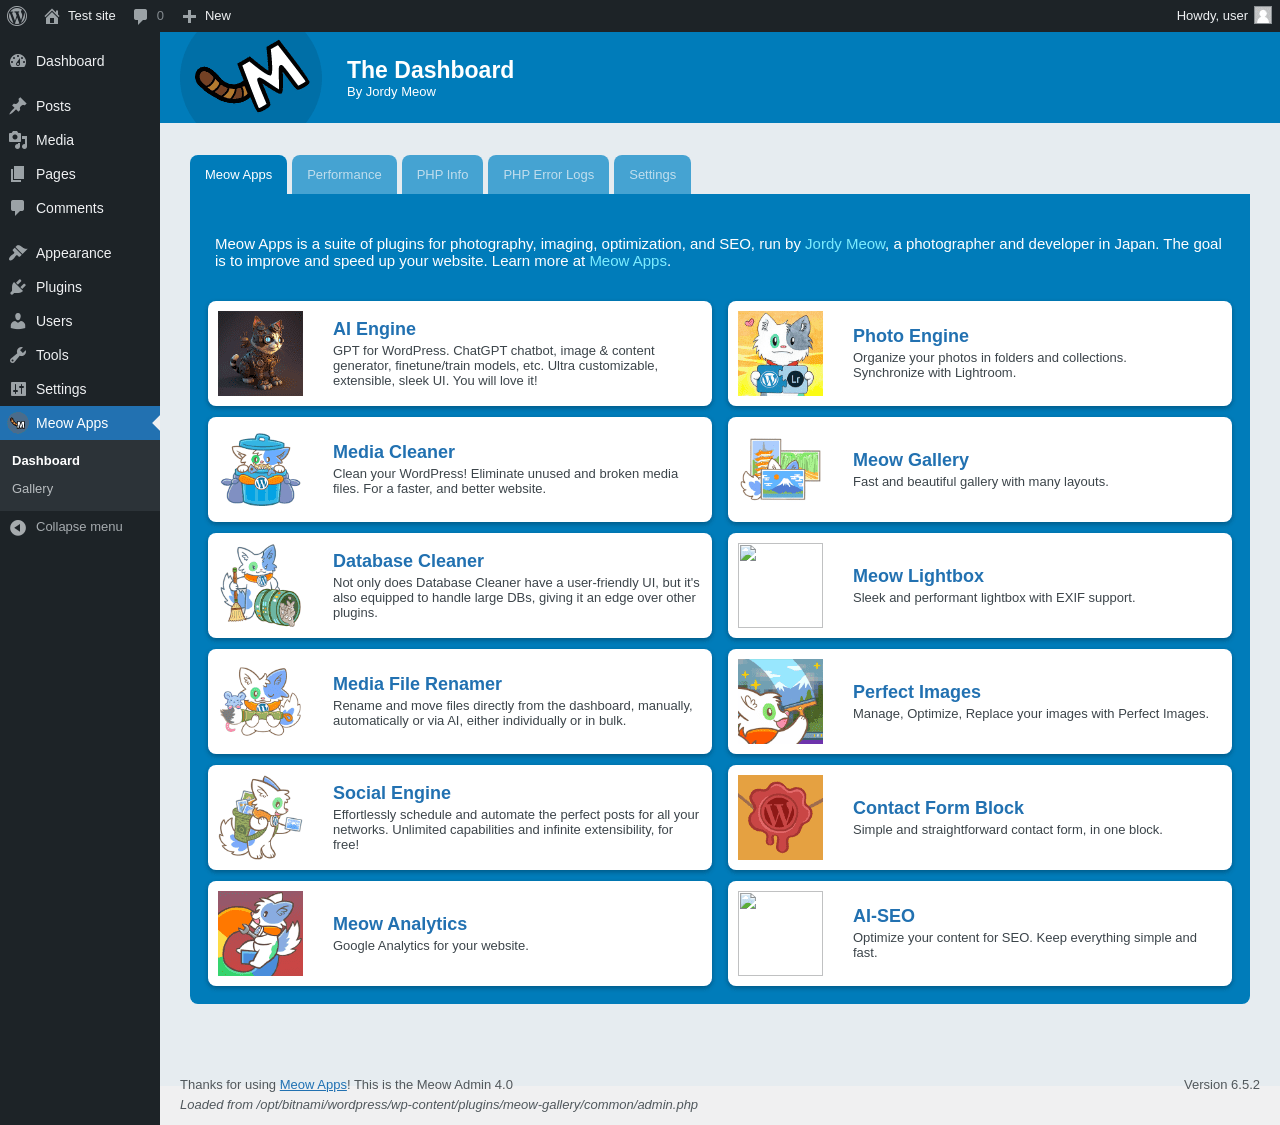Image resolution: width=1280 pixels, height=1125 pixels.
Task: Click the Appearance paintbrush icon
Action: click(x=18, y=253)
